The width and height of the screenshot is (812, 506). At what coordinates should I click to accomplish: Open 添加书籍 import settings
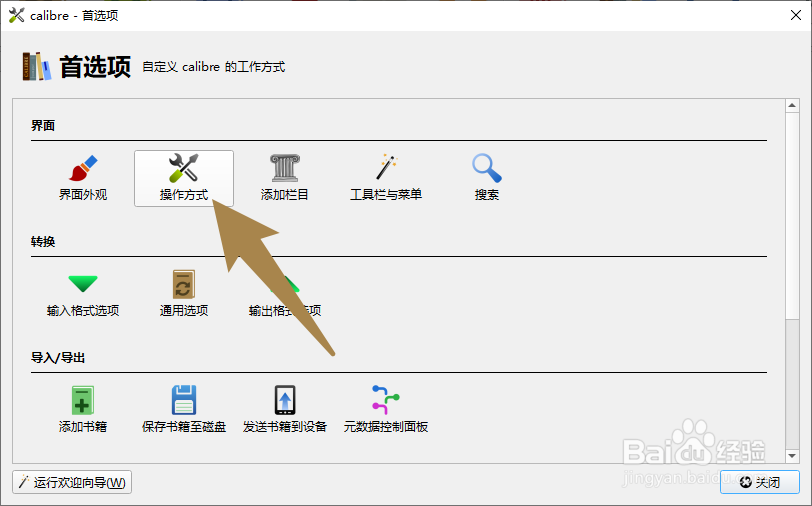click(x=83, y=410)
